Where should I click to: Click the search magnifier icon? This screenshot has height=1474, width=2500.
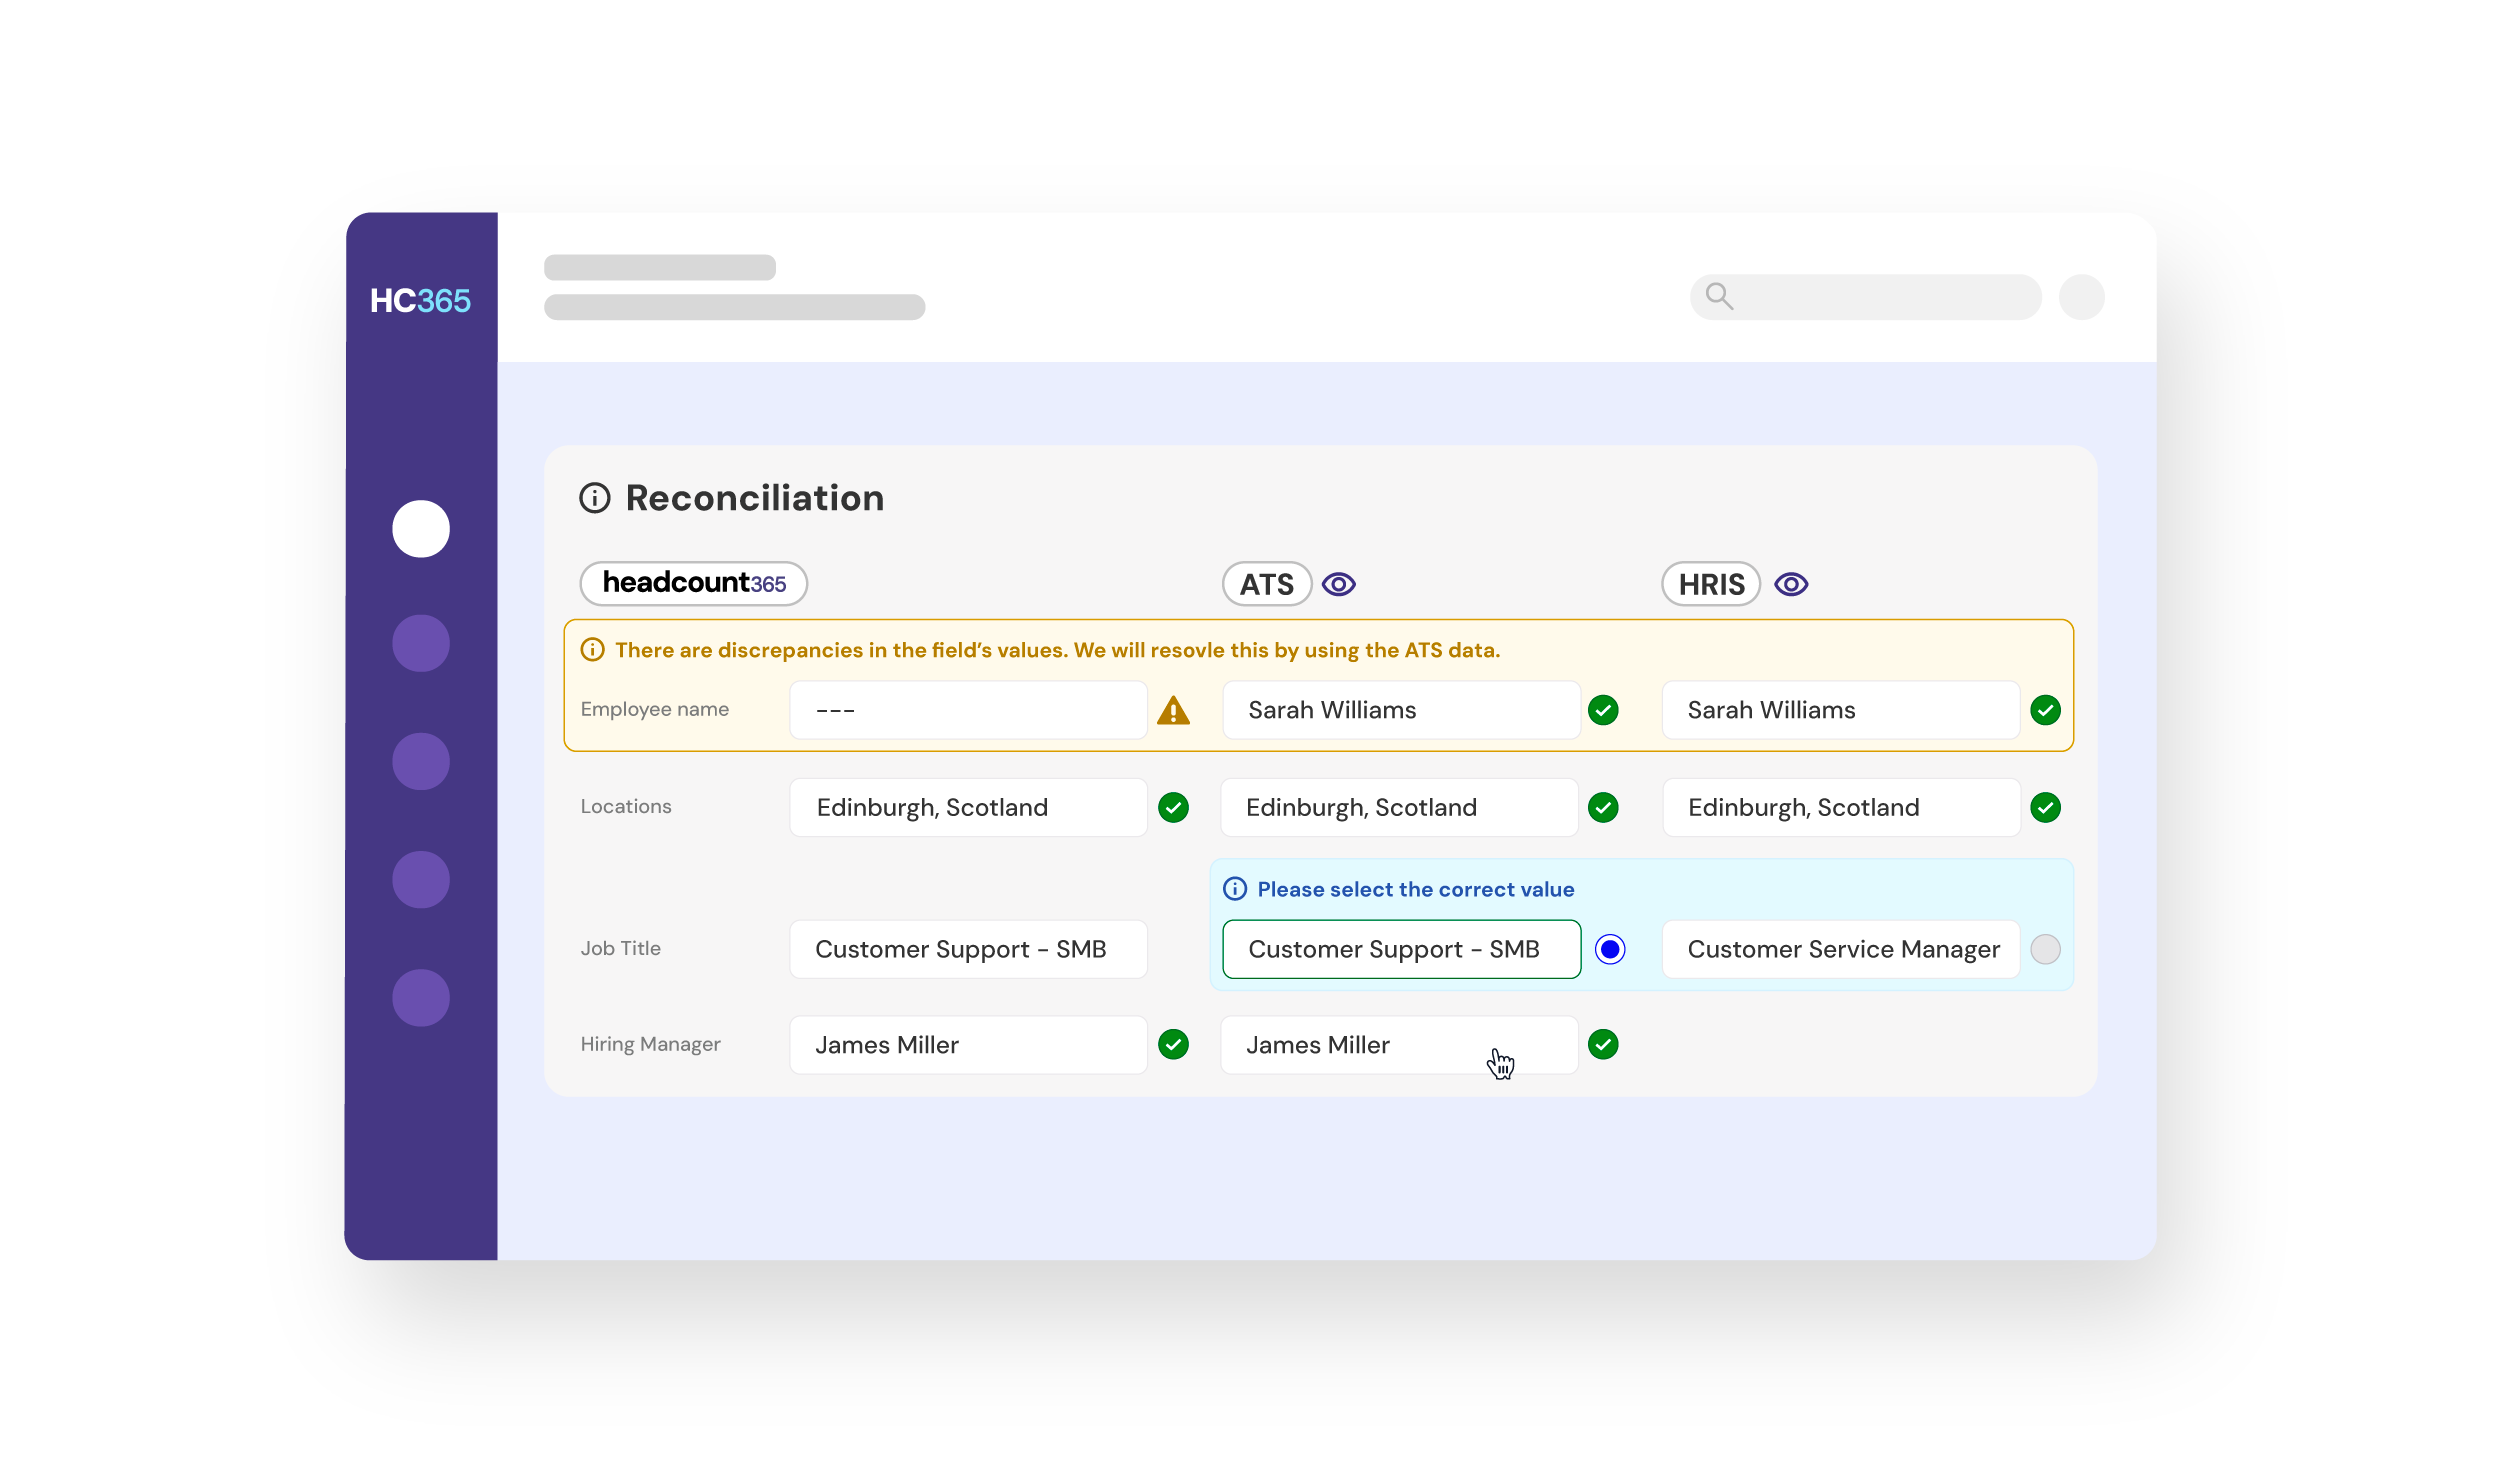pos(1719,296)
